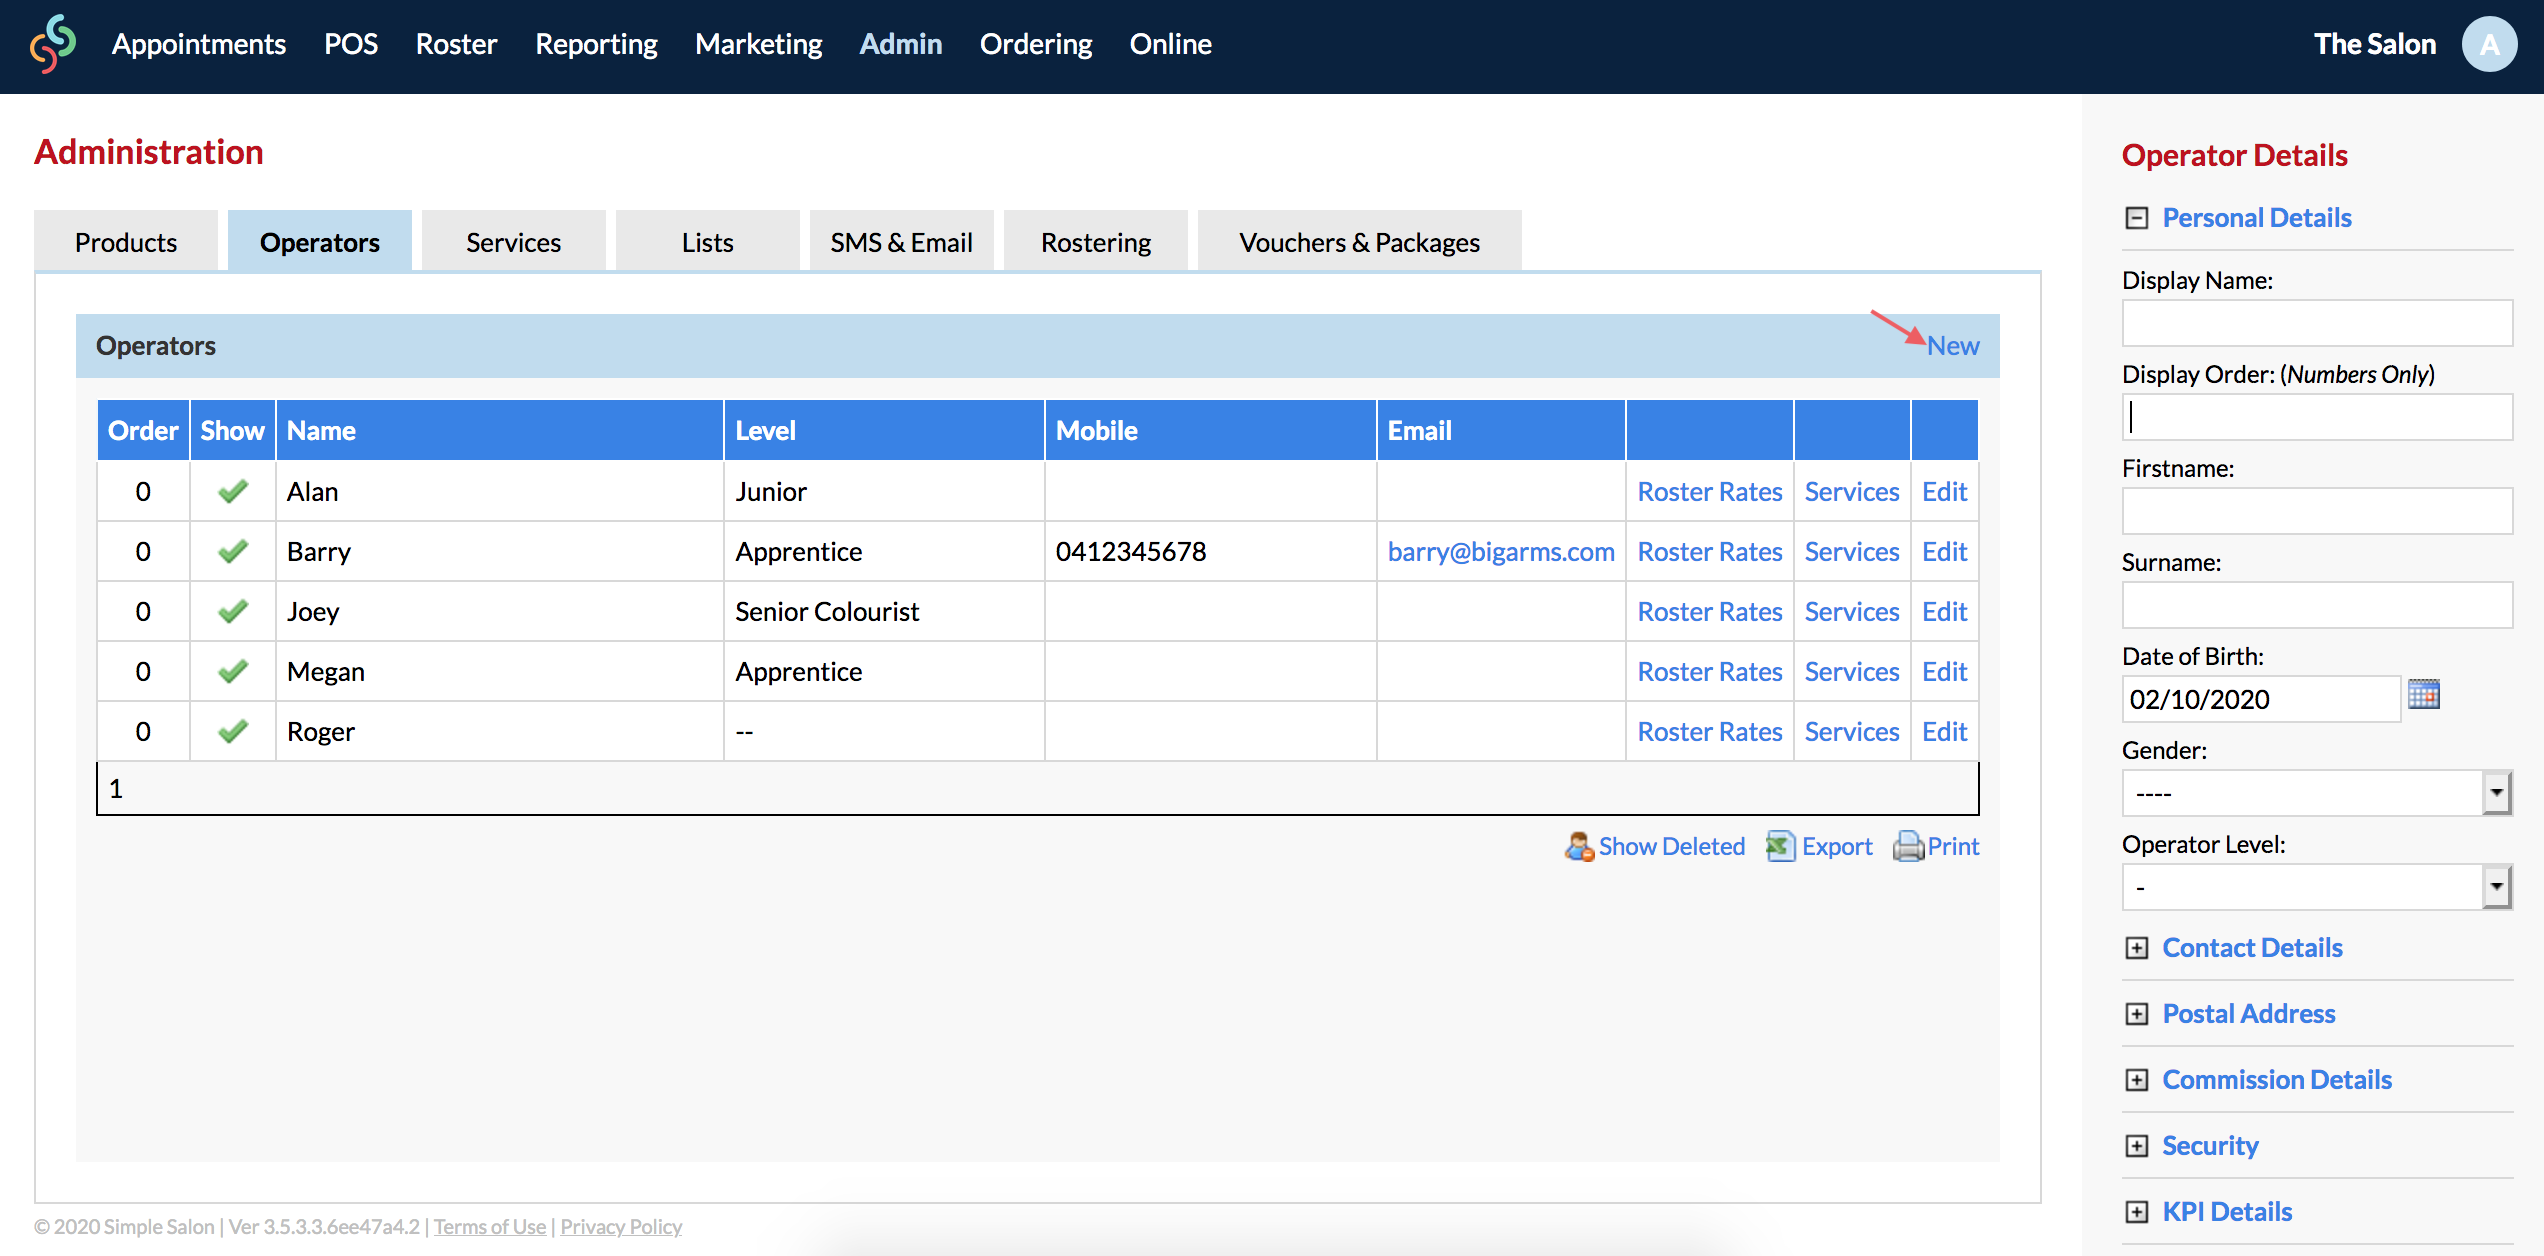The height and width of the screenshot is (1256, 2544).
Task: Open Roster Rates for Roger
Action: [x=1710, y=731]
